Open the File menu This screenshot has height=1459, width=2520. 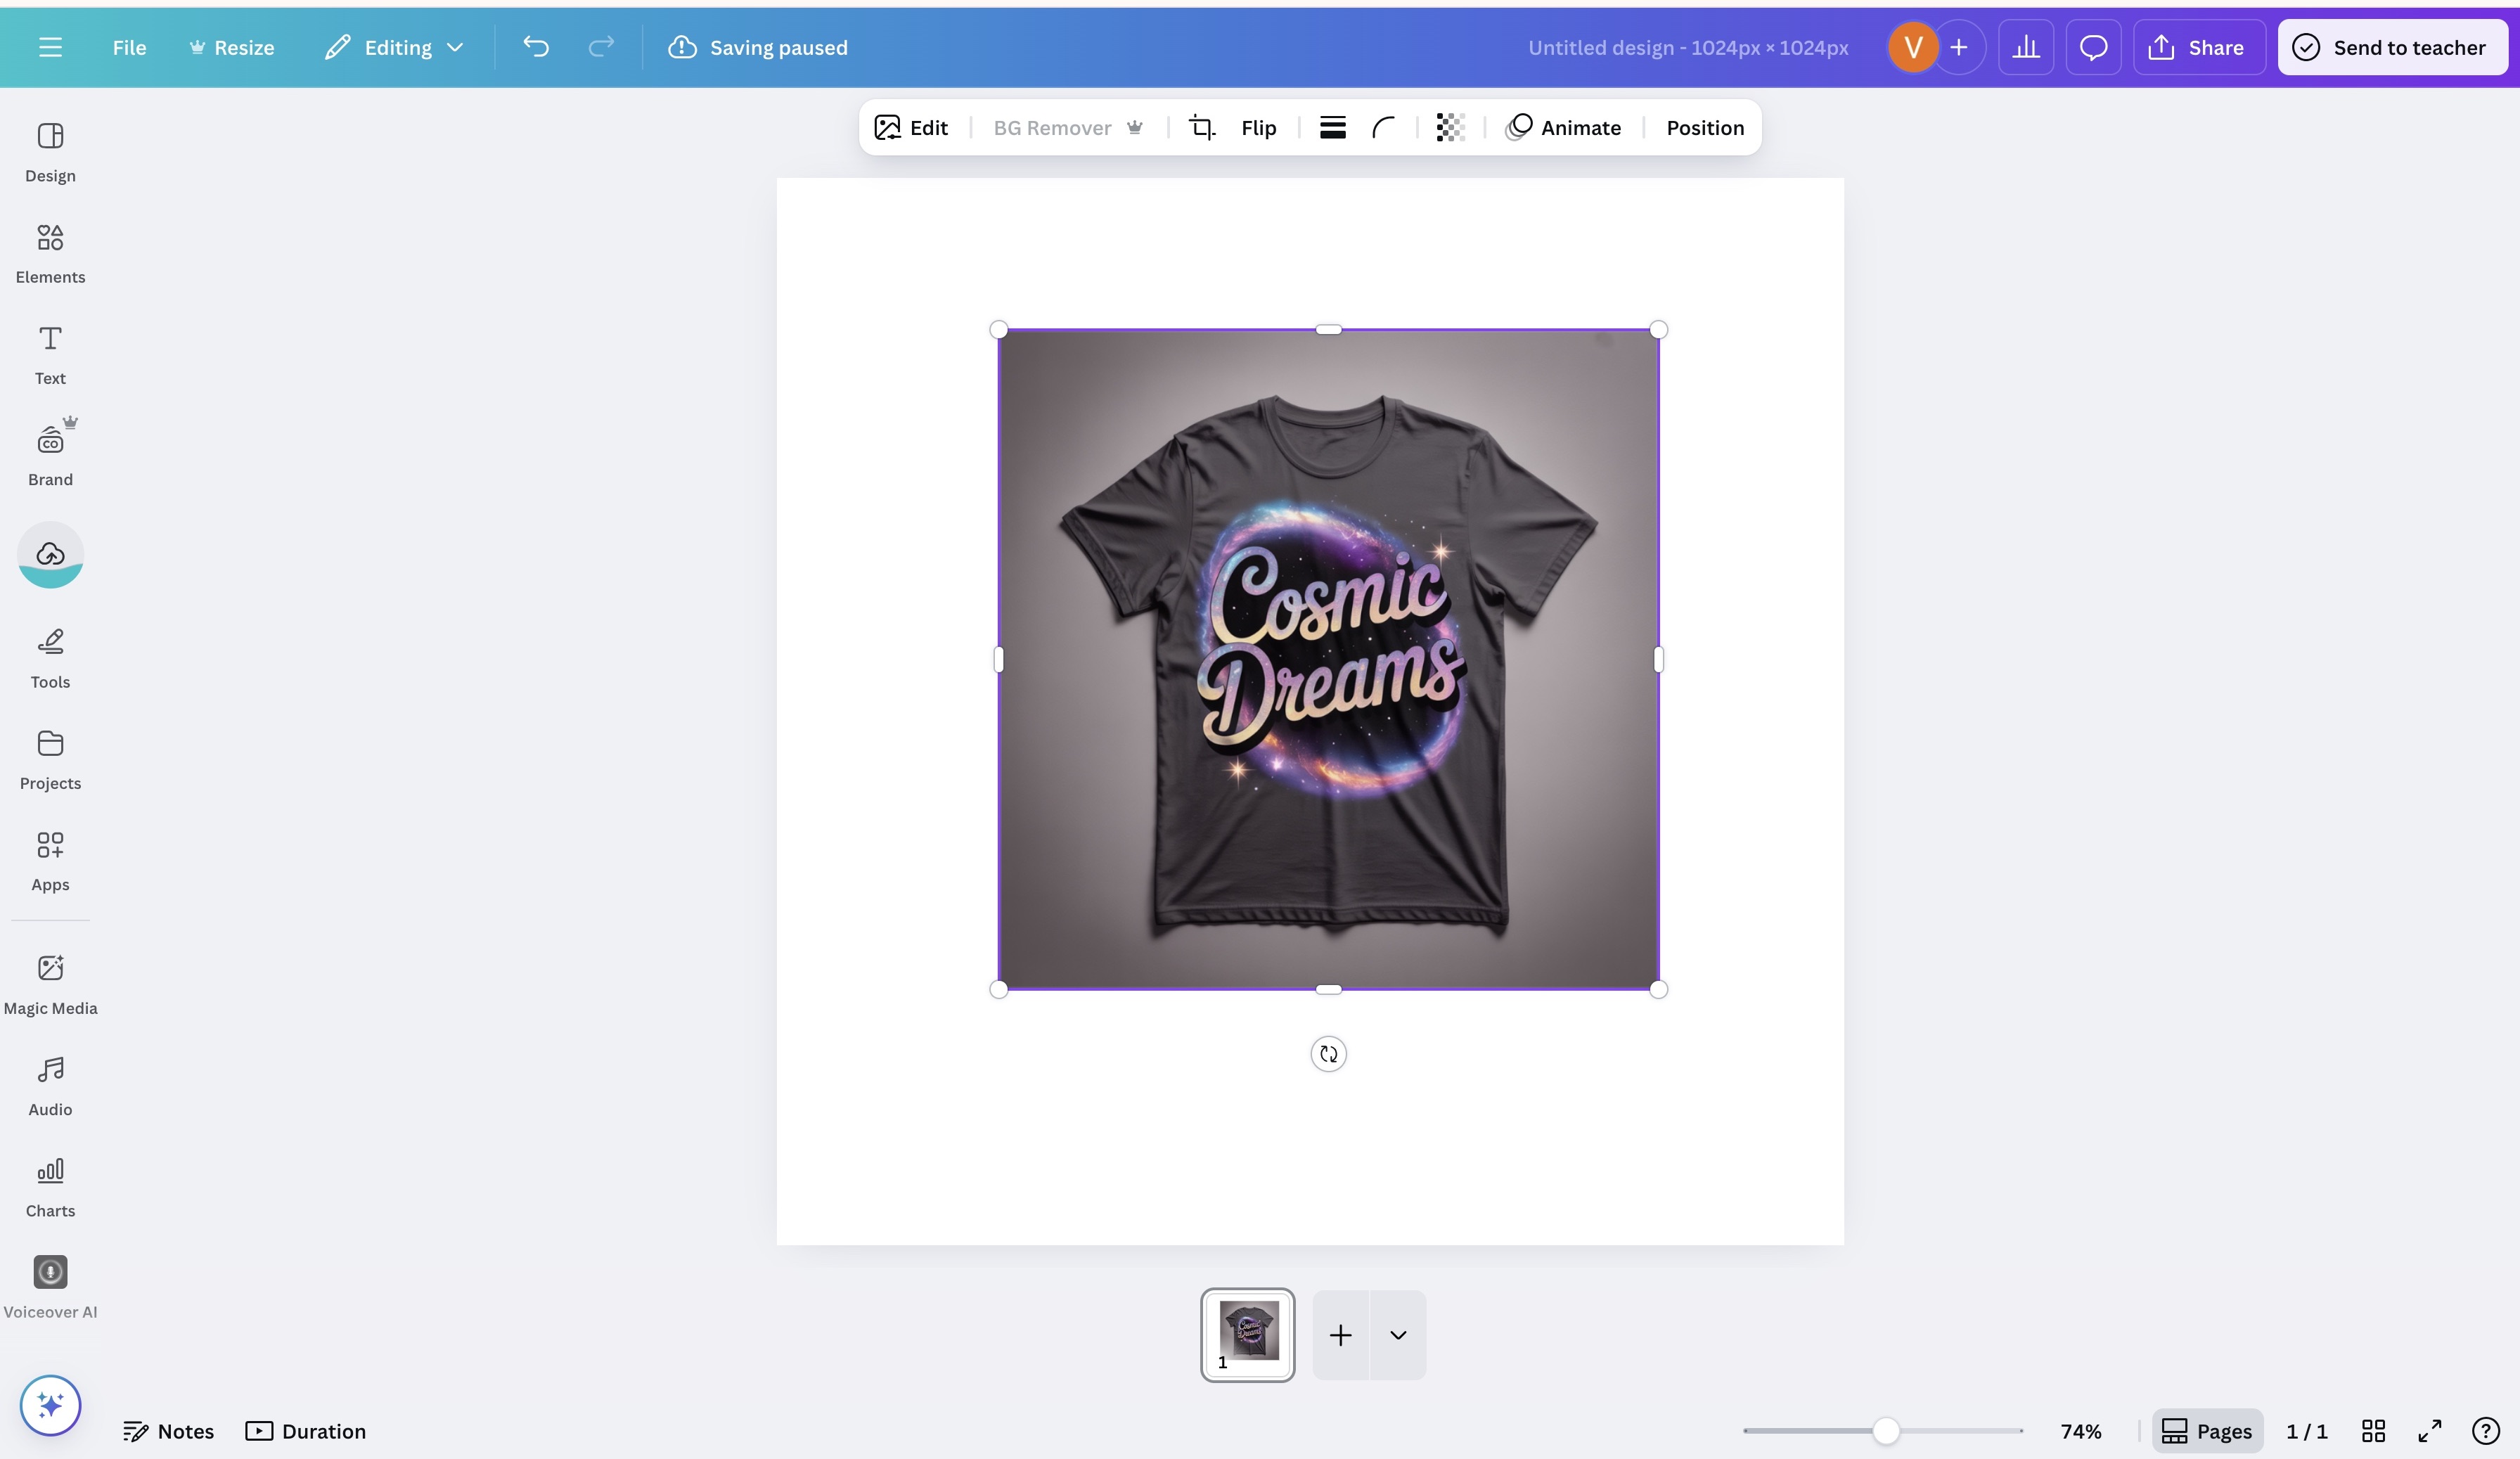tap(129, 47)
